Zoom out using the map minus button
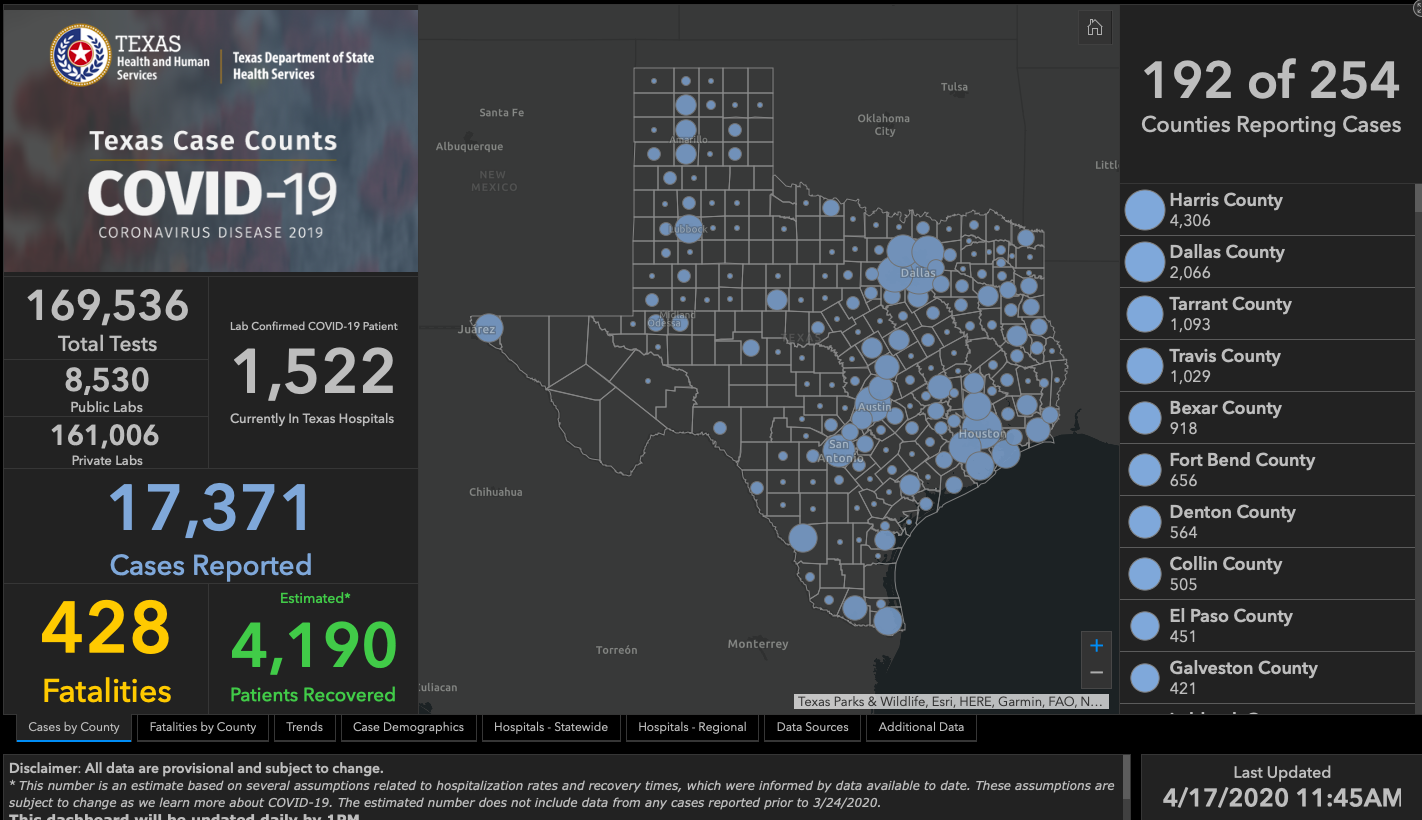The height and width of the screenshot is (820, 1422). coord(1096,673)
